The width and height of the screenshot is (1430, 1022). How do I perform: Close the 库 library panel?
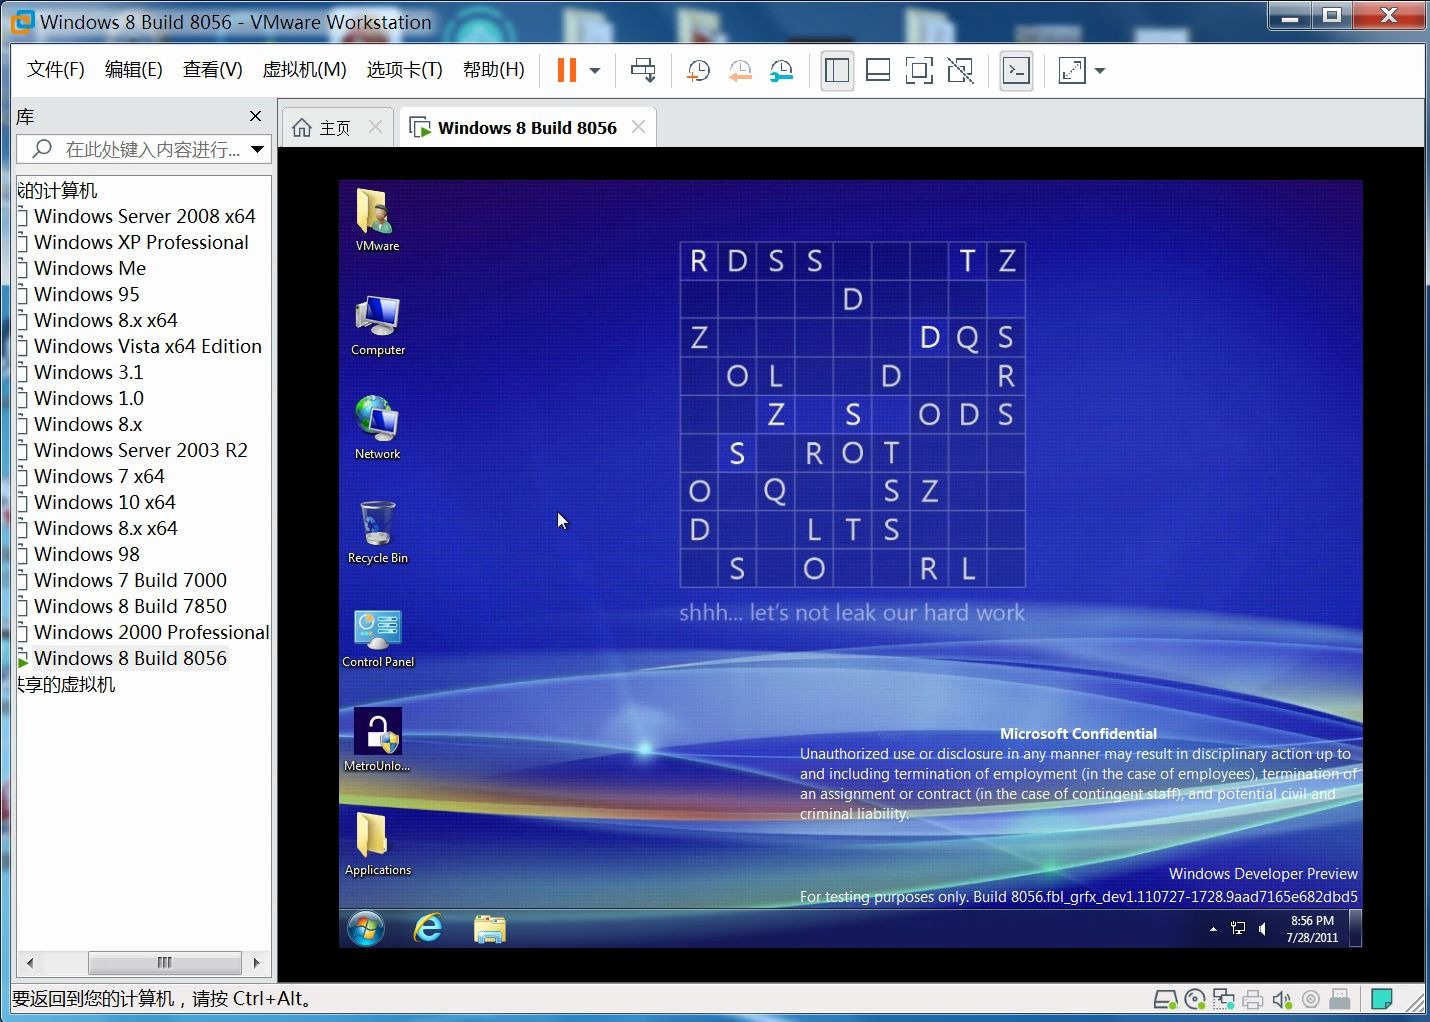pos(255,116)
